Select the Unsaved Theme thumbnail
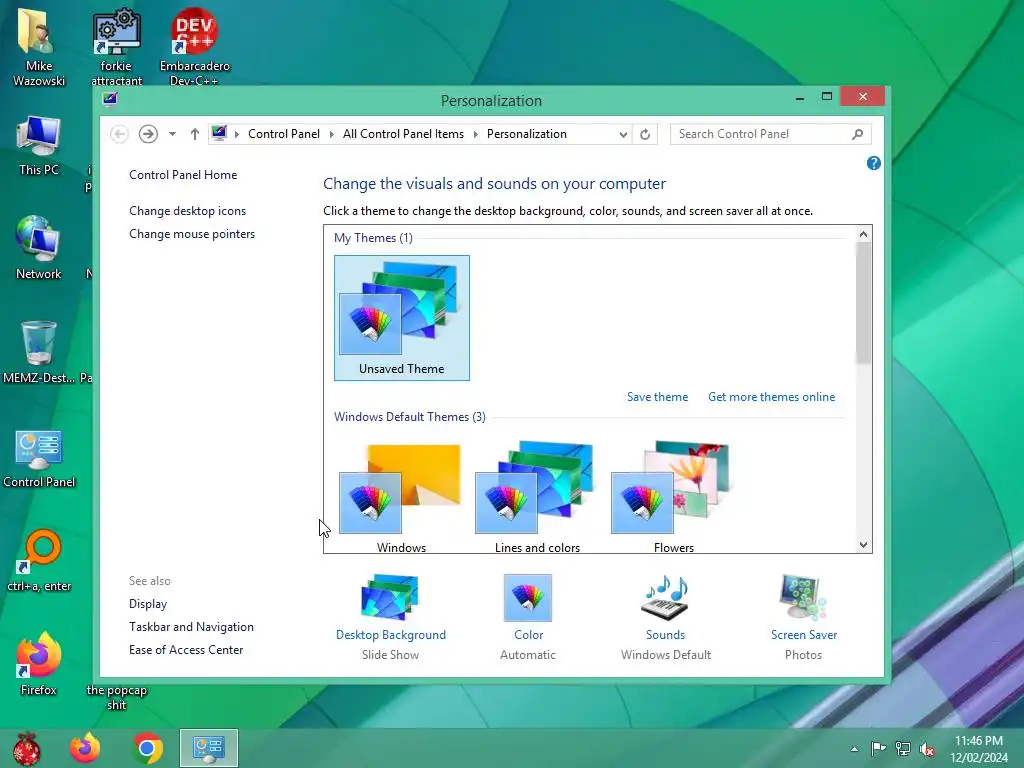 click(x=402, y=317)
